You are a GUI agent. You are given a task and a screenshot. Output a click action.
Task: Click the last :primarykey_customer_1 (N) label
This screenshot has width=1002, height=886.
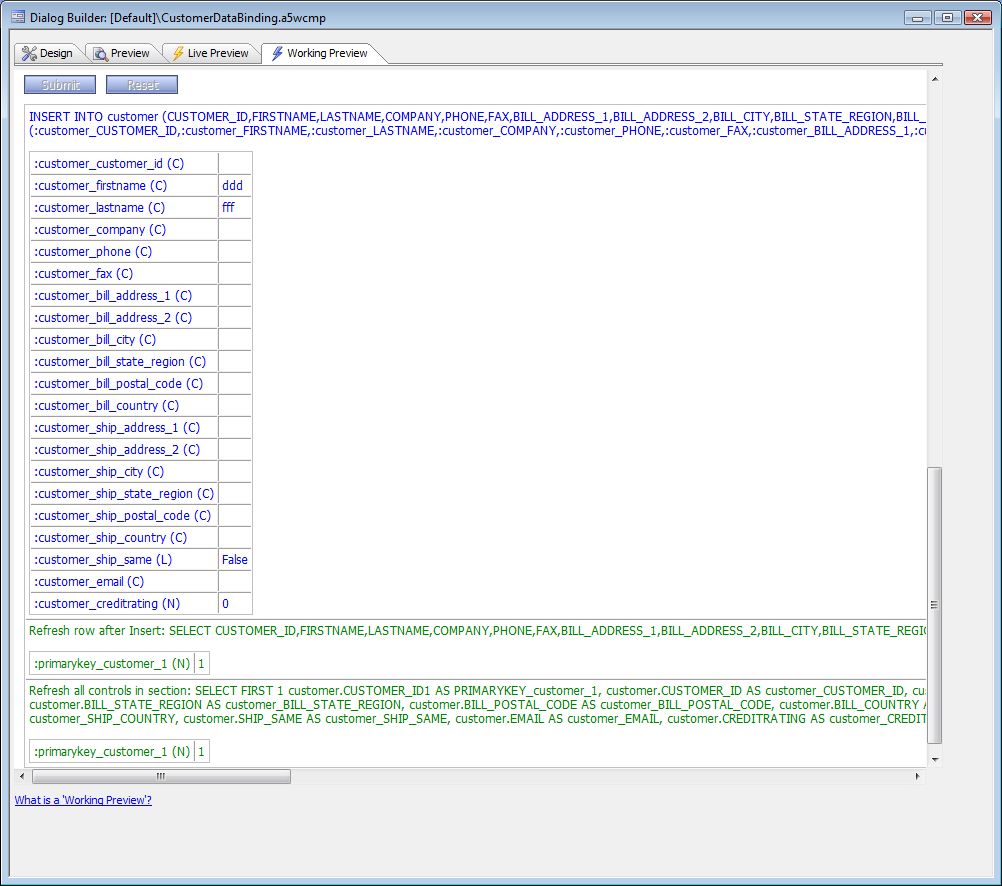click(x=112, y=752)
